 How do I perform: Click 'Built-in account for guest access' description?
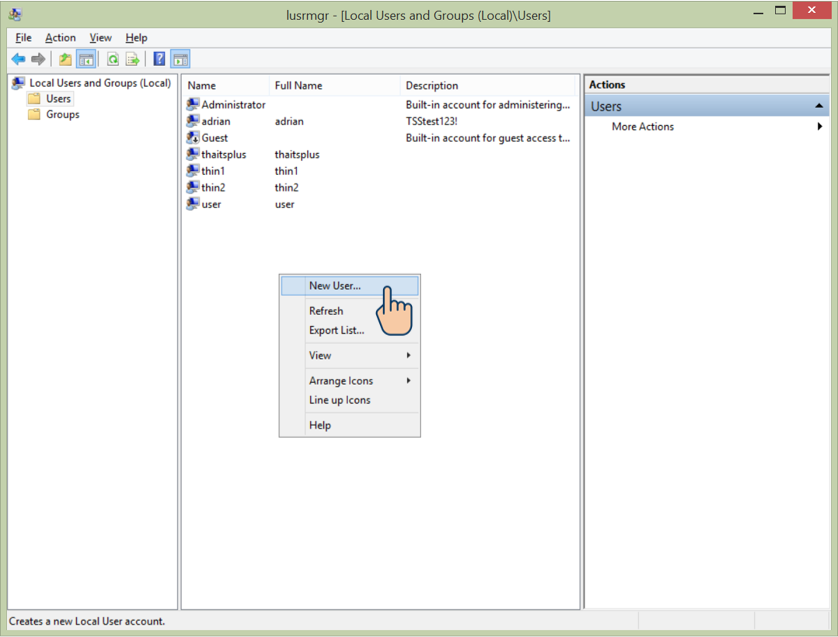point(487,137)
